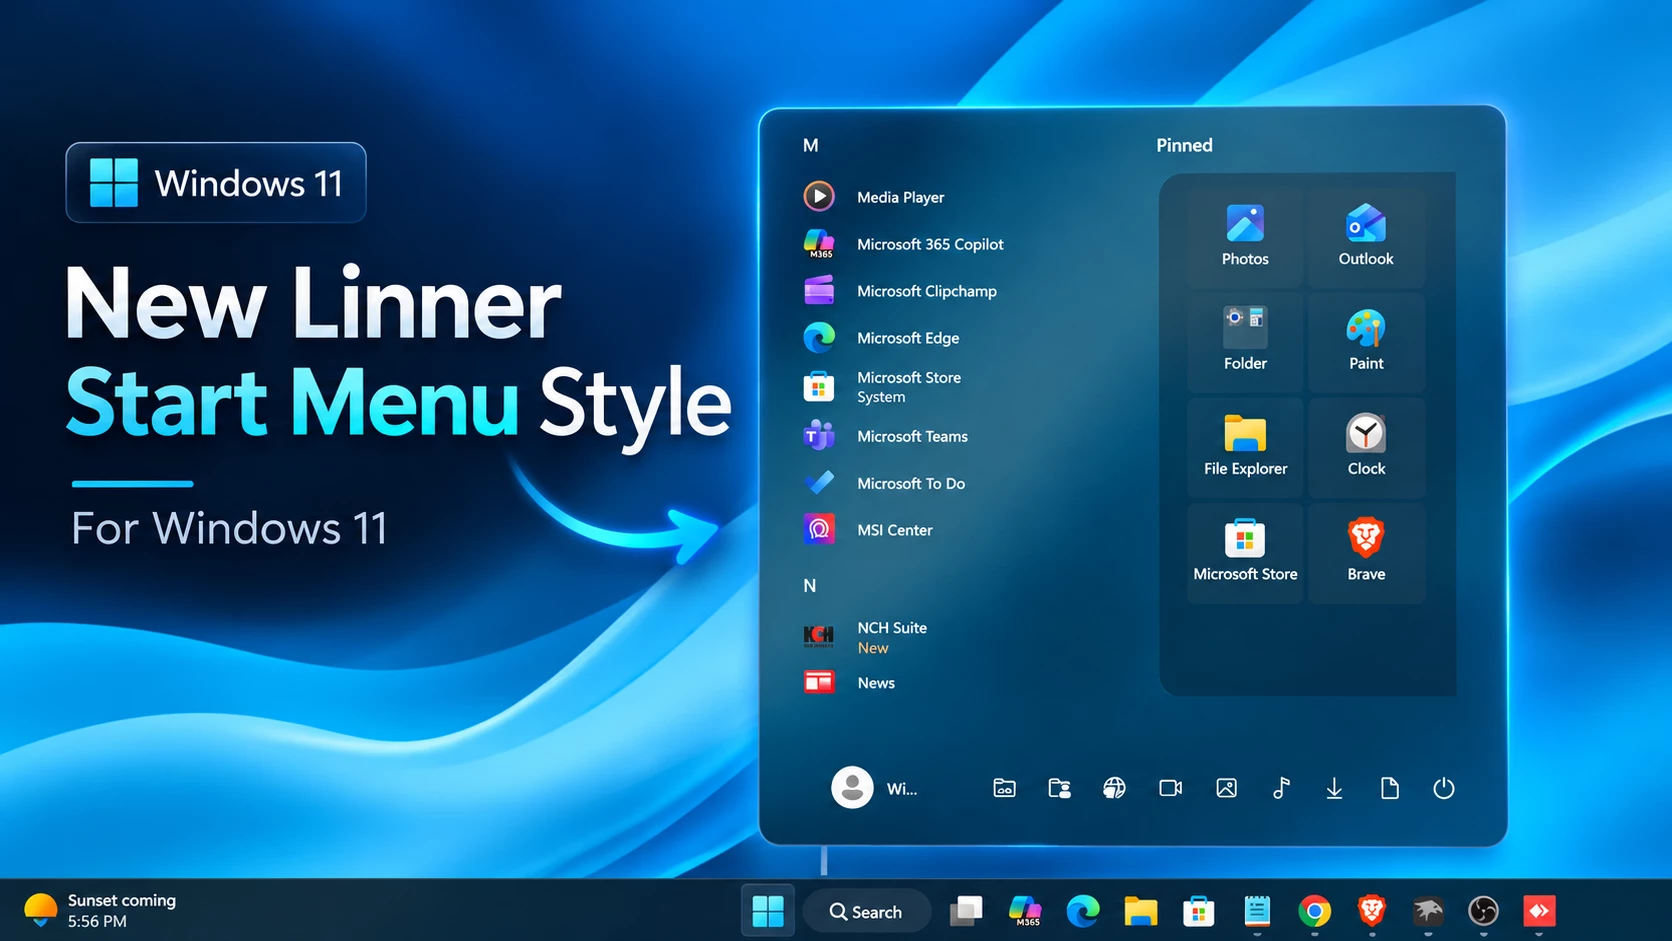Open the pinned Outlook app
The image size is (1672, 941).
[x=1366, y=236]
